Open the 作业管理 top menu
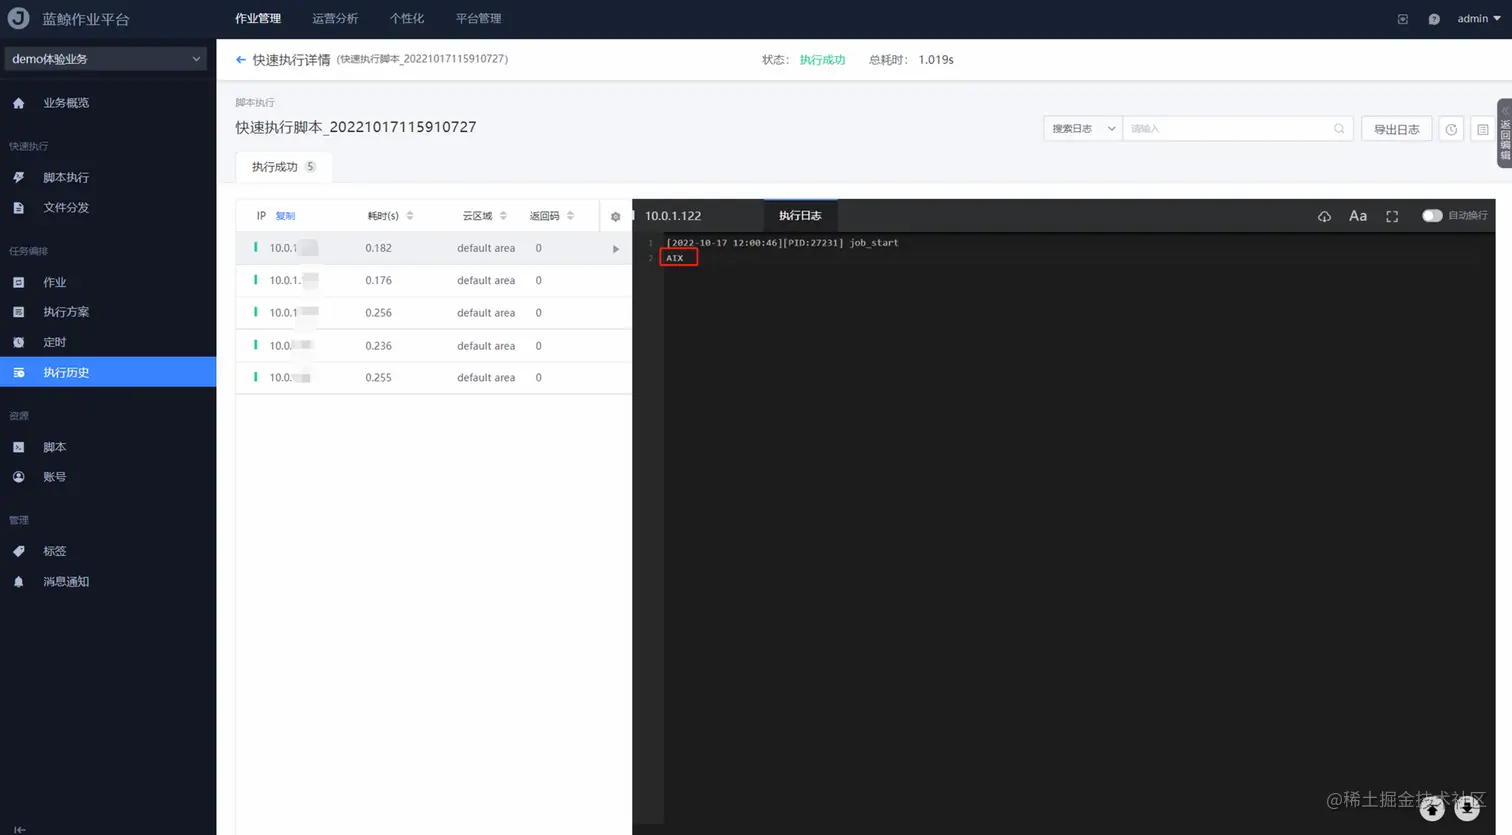 tap(258, 19)
